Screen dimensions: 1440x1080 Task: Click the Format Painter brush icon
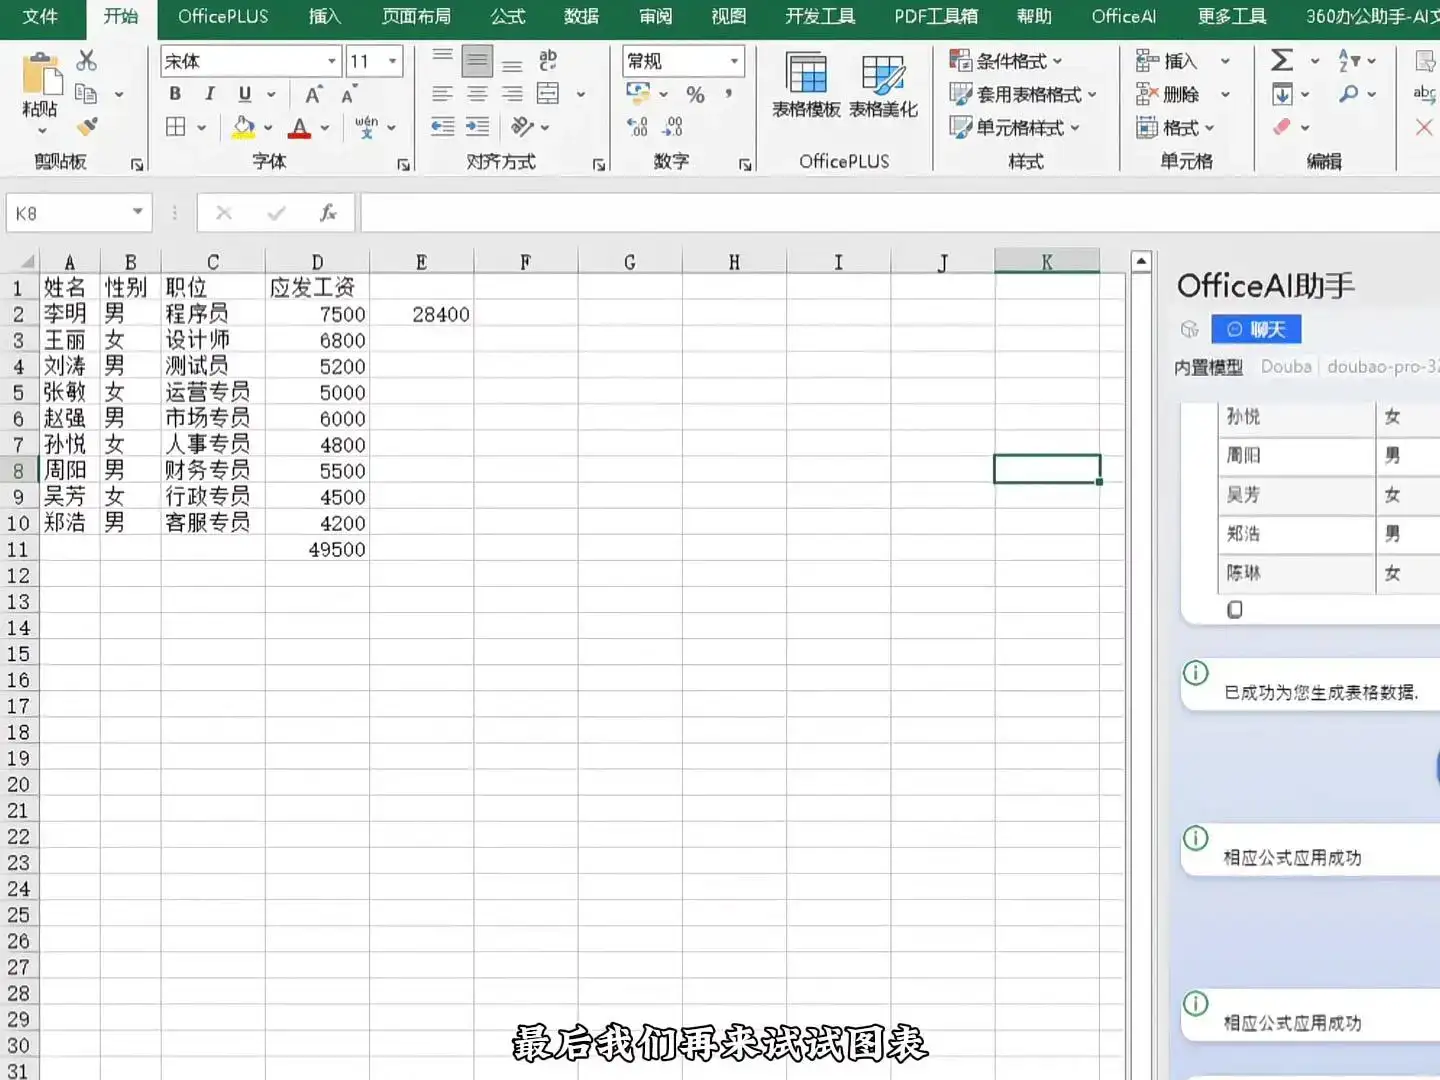(x=88, y=126)
